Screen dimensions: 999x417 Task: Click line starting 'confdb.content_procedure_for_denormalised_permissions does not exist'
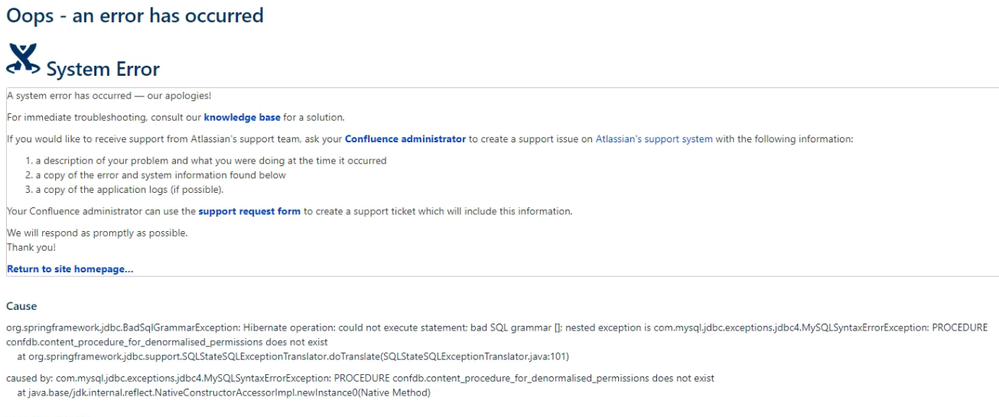point(167,343)
